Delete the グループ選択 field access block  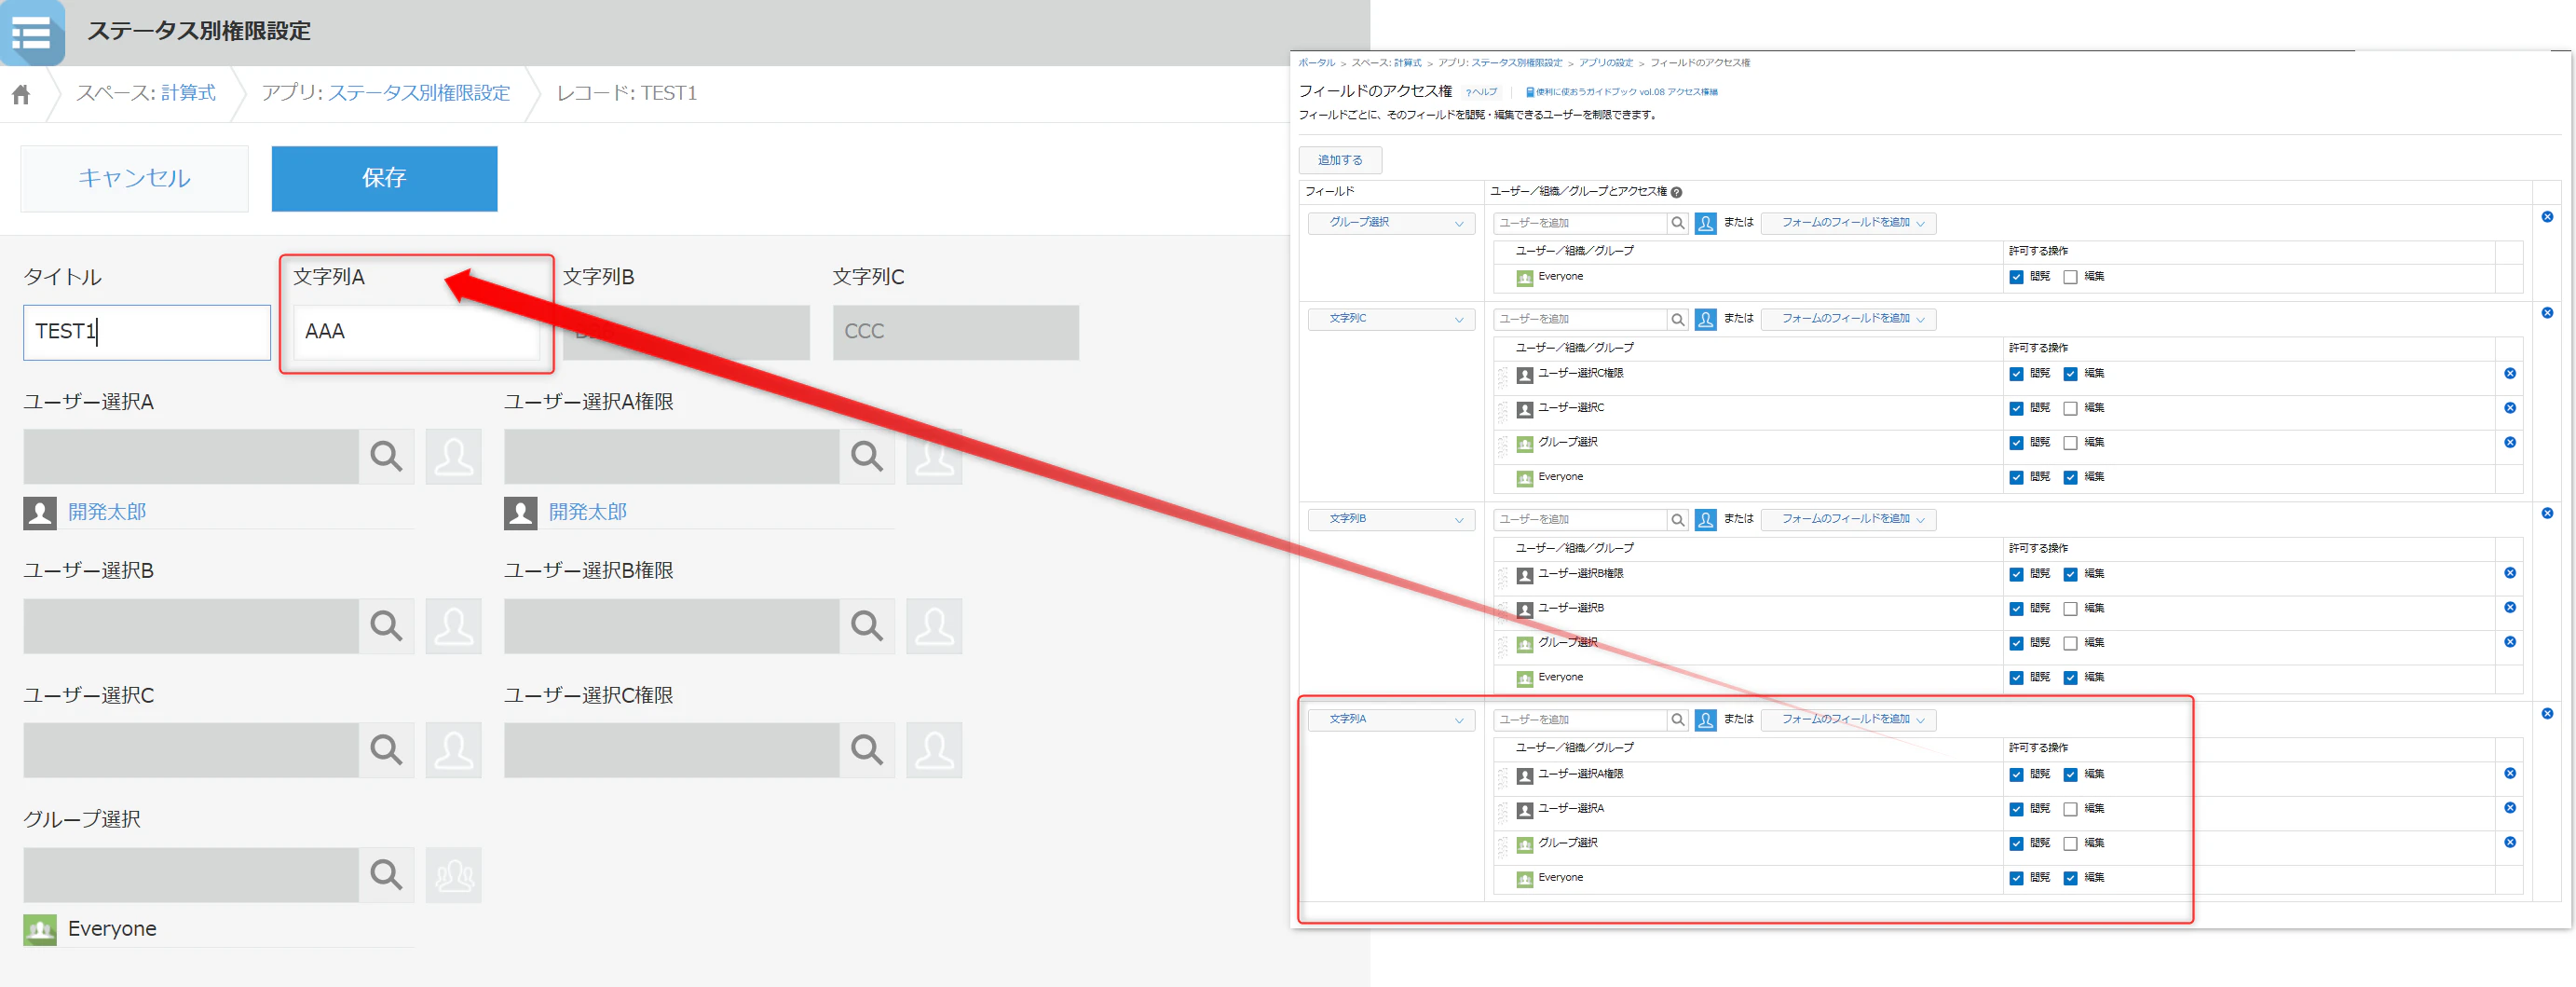2547,217
